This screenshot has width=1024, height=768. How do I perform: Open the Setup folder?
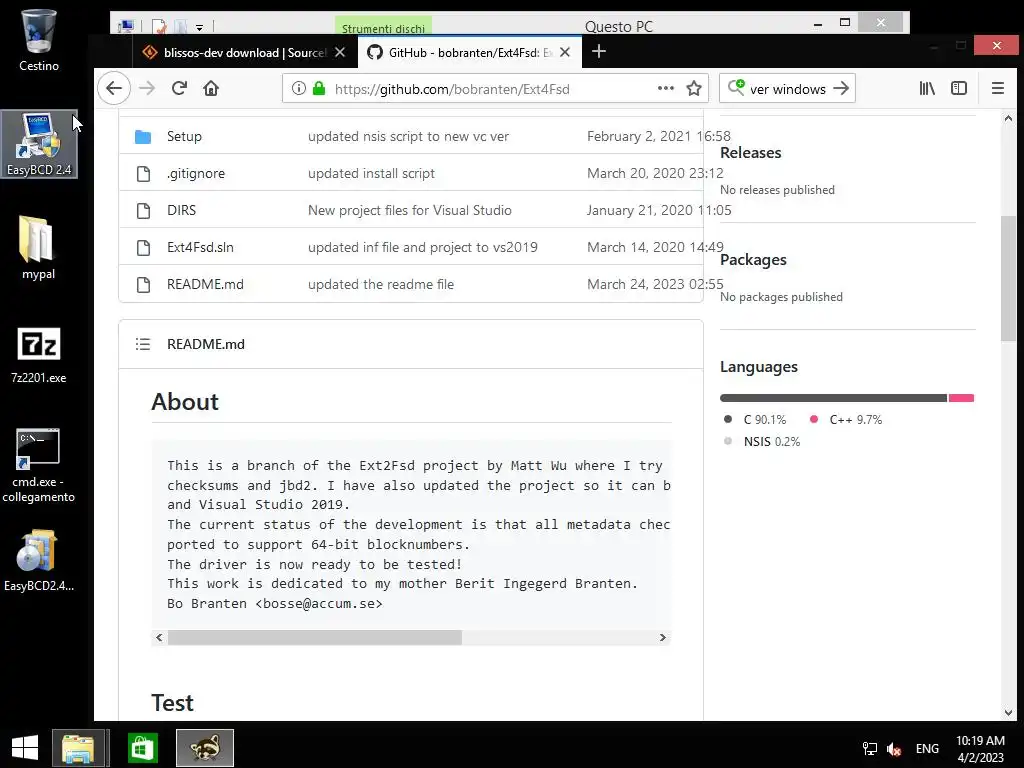pos(184,136)
